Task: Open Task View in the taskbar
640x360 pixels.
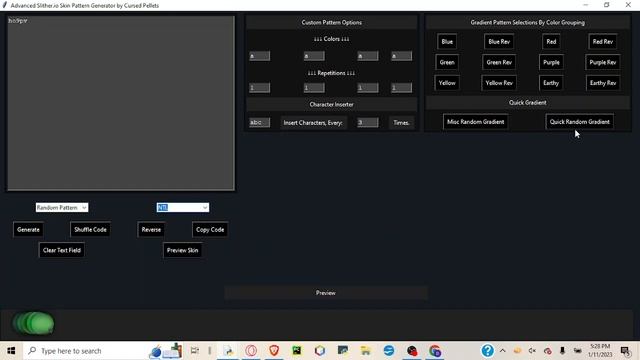Action: [x=195, y=351]
